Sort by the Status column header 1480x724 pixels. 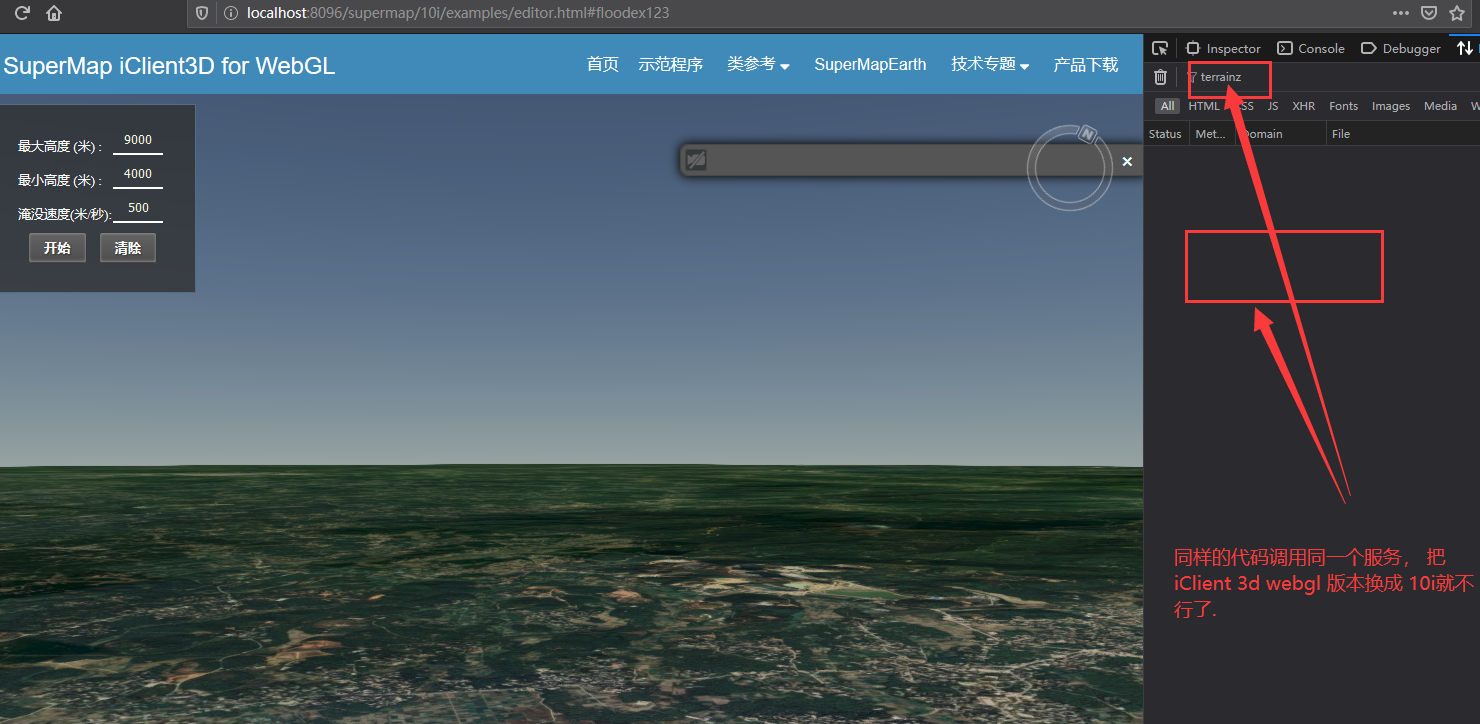click(1166, 134)
